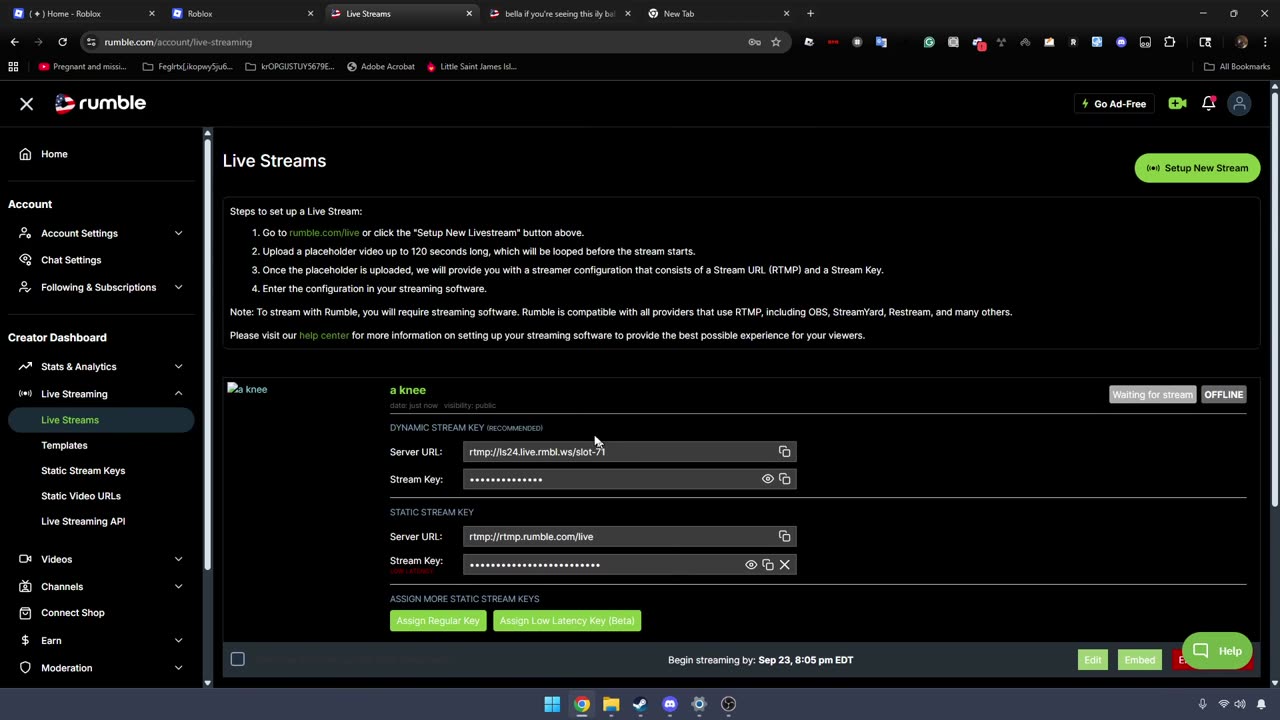The image size is (1280, 720).
Task: Open the help center link
Action: tap(324, 336)
